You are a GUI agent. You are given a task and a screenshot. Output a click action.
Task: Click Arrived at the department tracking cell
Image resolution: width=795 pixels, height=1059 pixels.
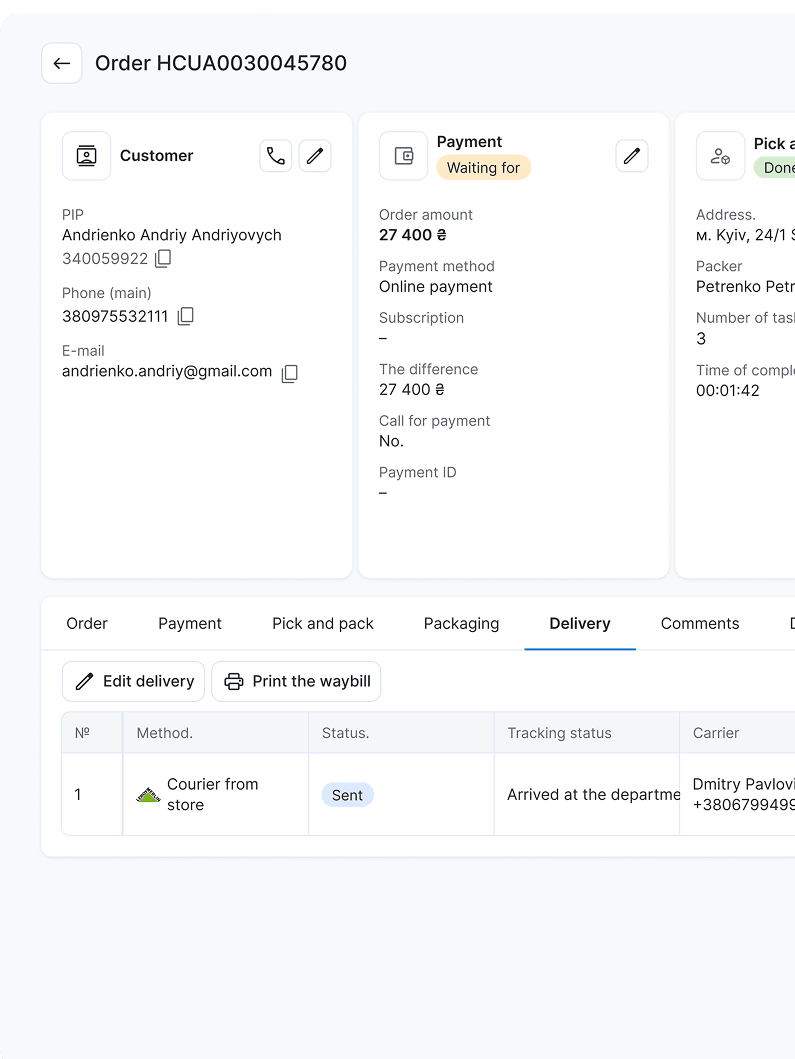pos(587,795)
